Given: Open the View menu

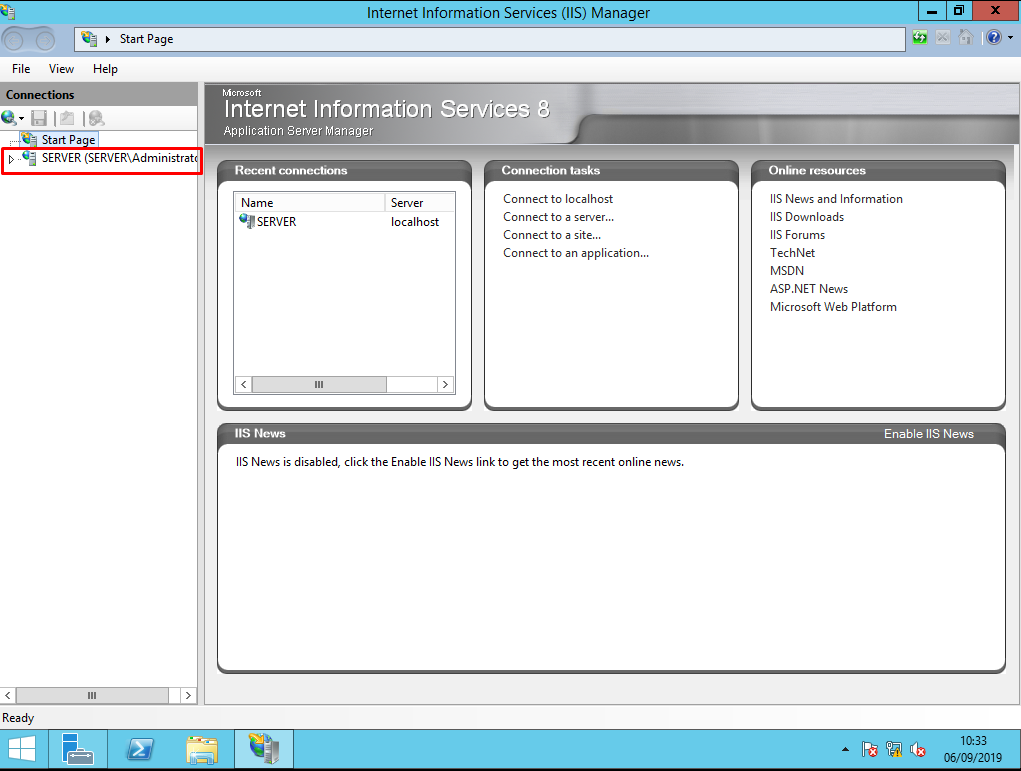Looking at the screenshot, I should [61, 69].
